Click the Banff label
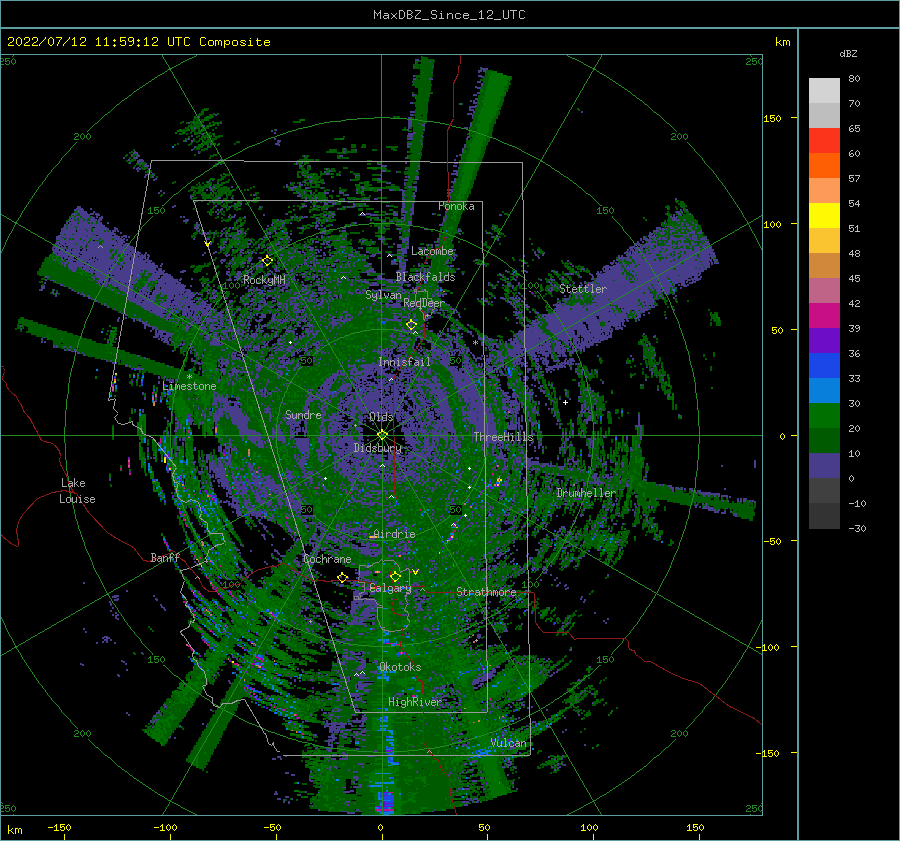 [165, 558]
